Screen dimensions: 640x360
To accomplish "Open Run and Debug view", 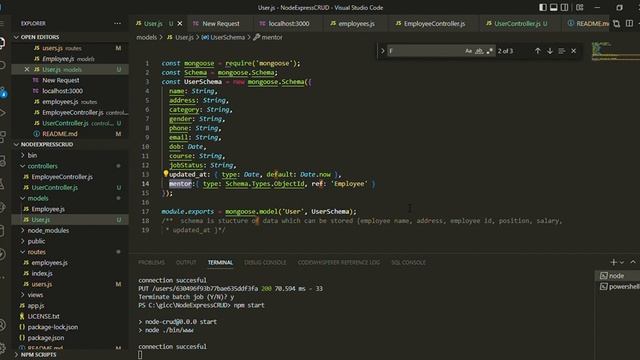I will coord(2,113).
